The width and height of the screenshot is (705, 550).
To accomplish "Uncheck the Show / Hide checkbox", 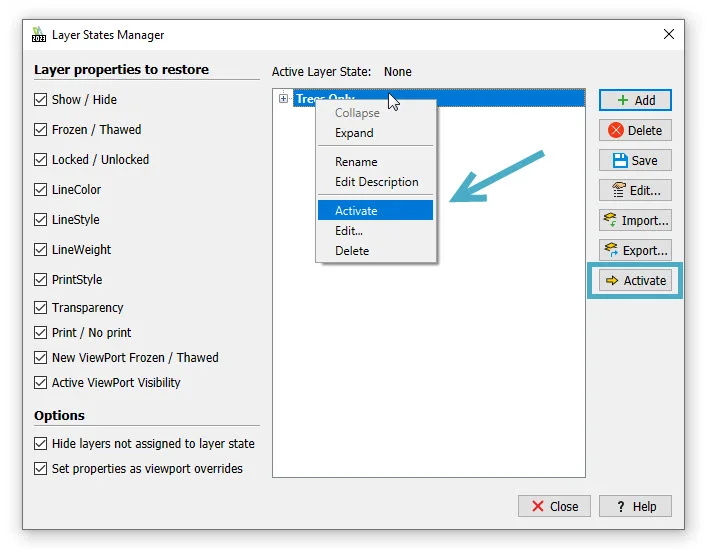I will [41, 100].
